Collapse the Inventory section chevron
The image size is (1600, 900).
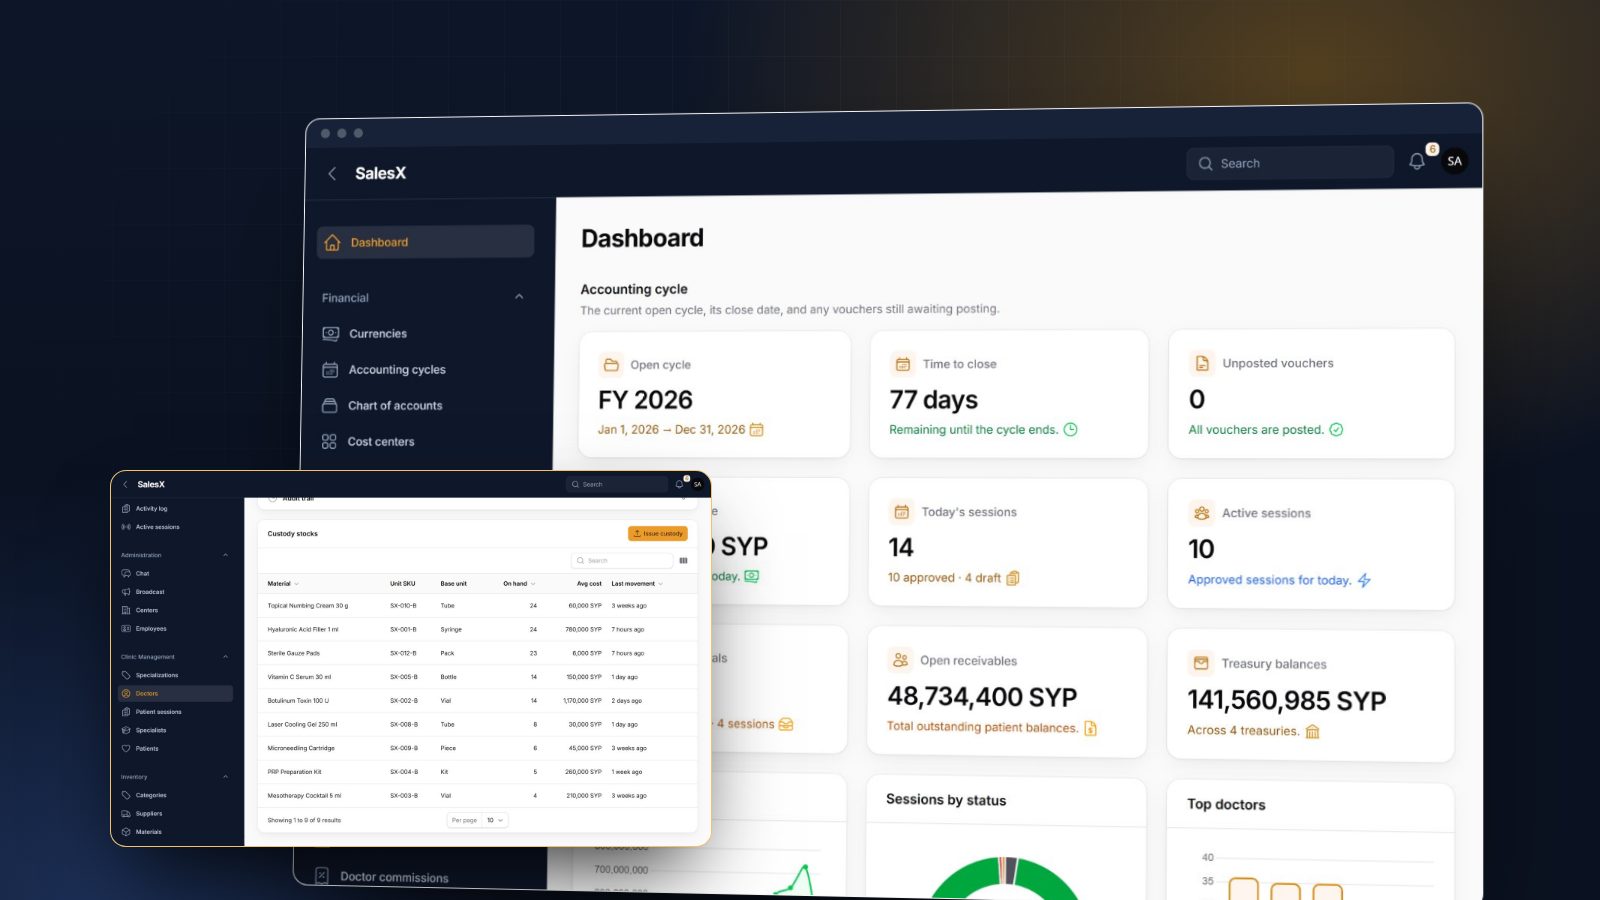click(225, 777)
